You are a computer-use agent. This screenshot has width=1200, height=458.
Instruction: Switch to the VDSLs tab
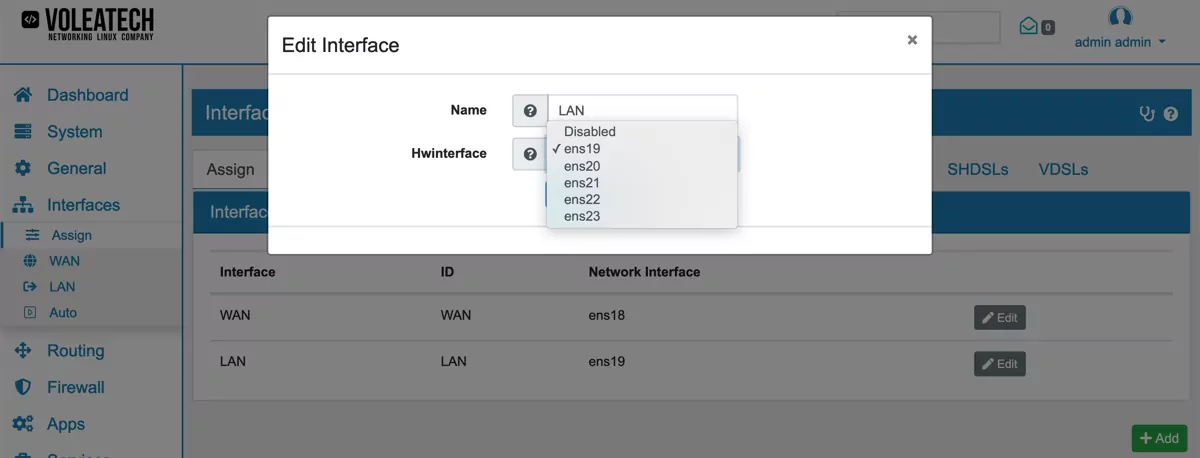point(1063,169)
